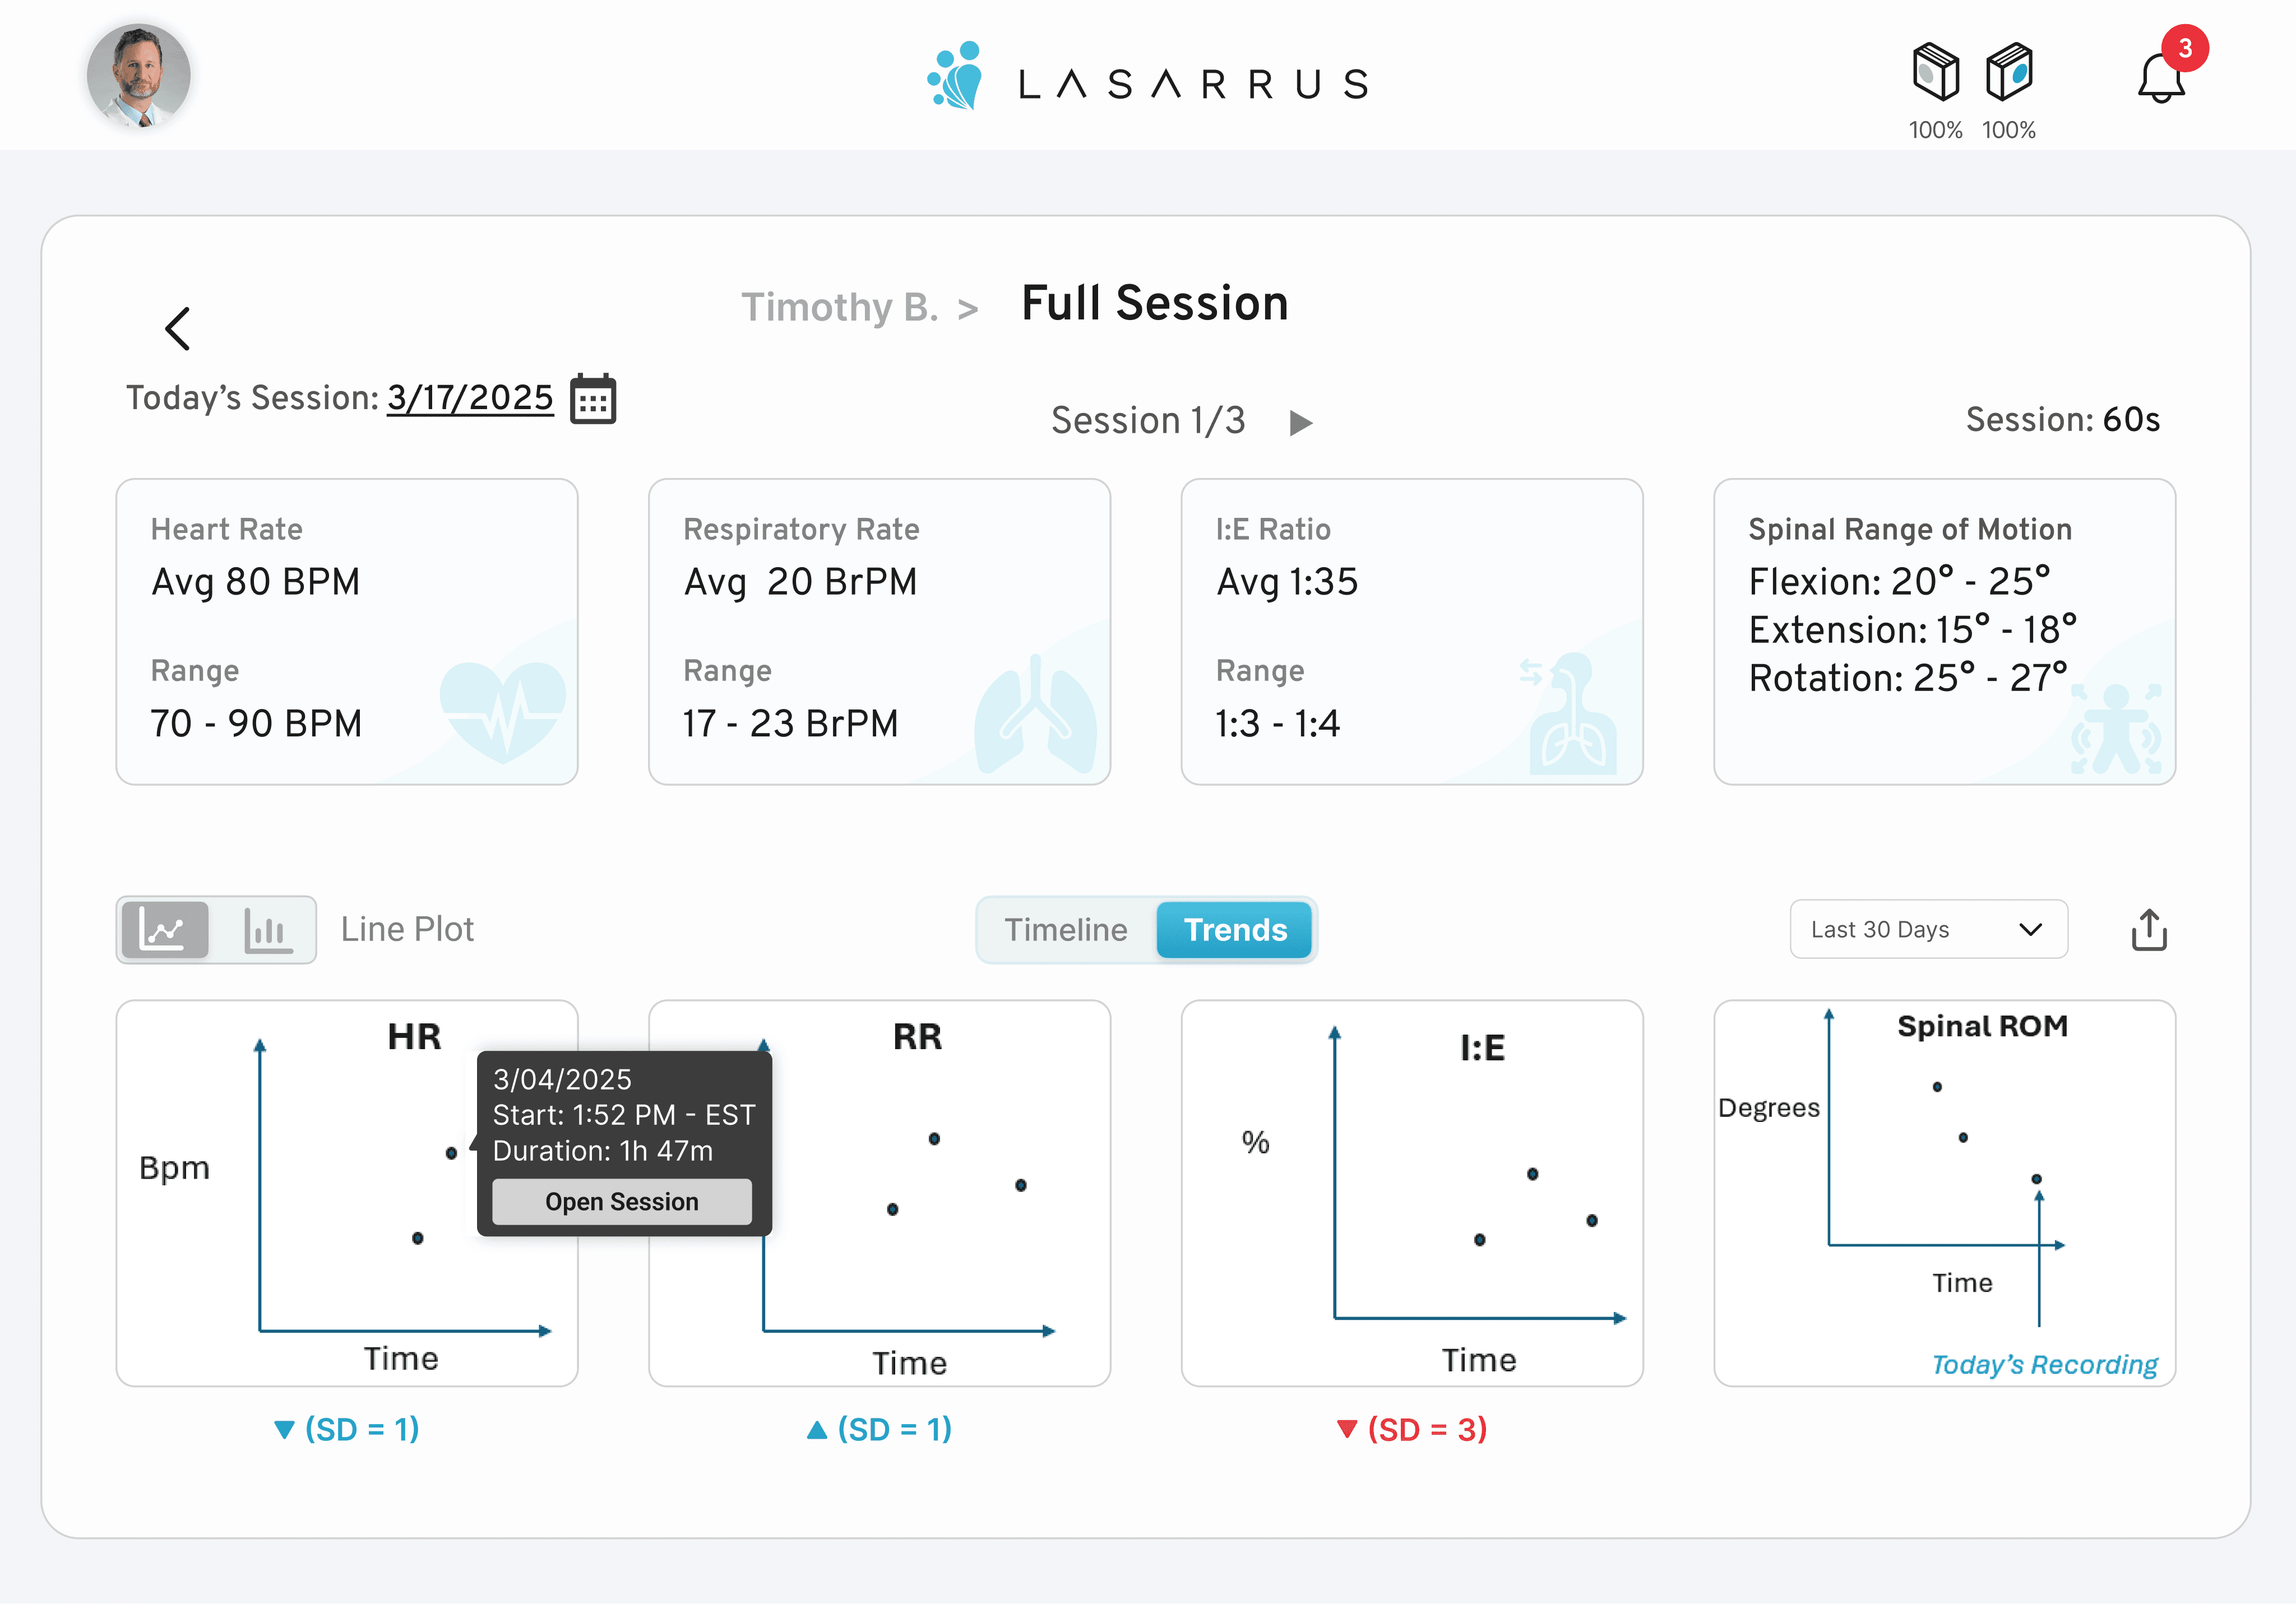Viewport: 2296px width, 1604px height.
Task: Click Today's Recording marker on Spinal ROM chart
Action: [x=2036, y=1180]
